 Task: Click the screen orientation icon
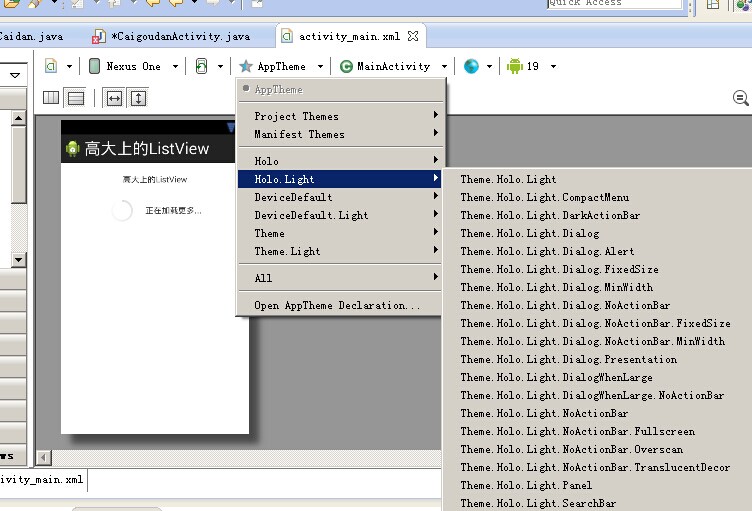point(202,66)
